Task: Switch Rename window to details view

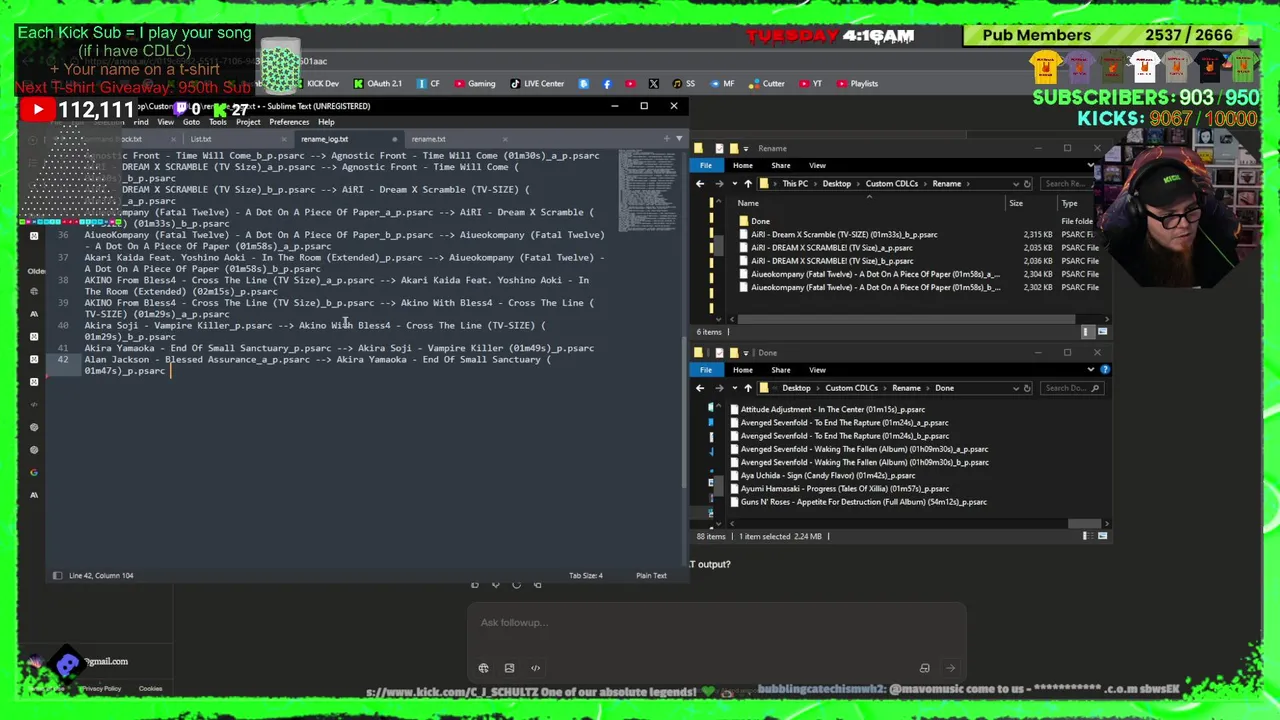Action: [x=1086, y=332]
